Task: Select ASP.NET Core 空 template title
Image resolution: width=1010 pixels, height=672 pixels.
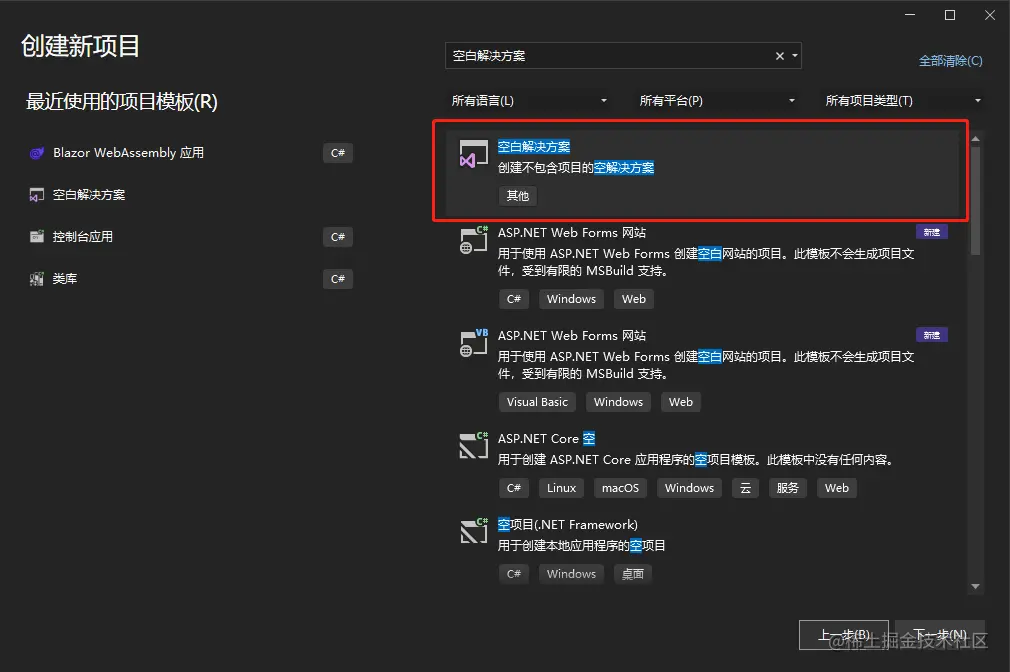Action: click(546, 439)
